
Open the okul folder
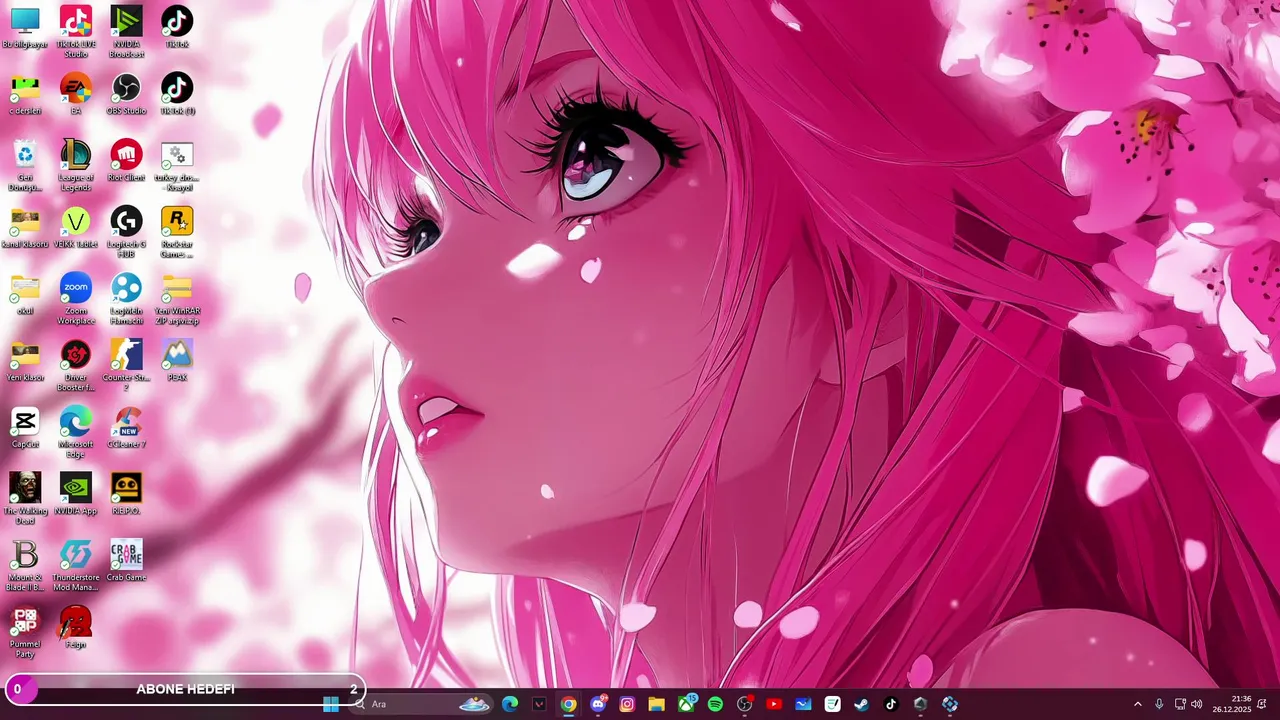[25, 294]
